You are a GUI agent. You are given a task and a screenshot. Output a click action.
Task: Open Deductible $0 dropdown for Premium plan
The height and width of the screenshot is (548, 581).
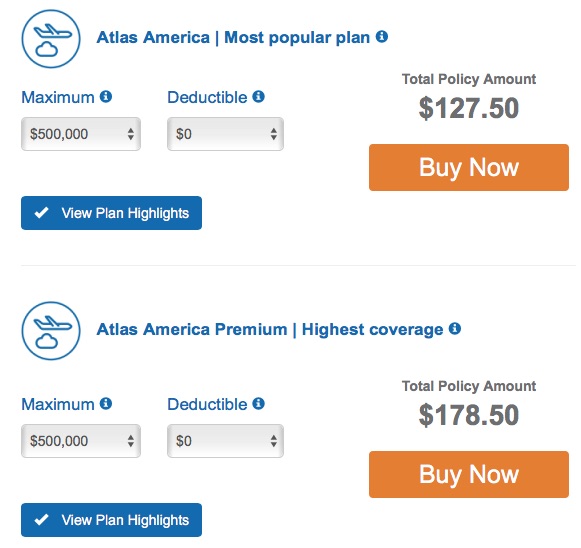click(x=225, y=441)
